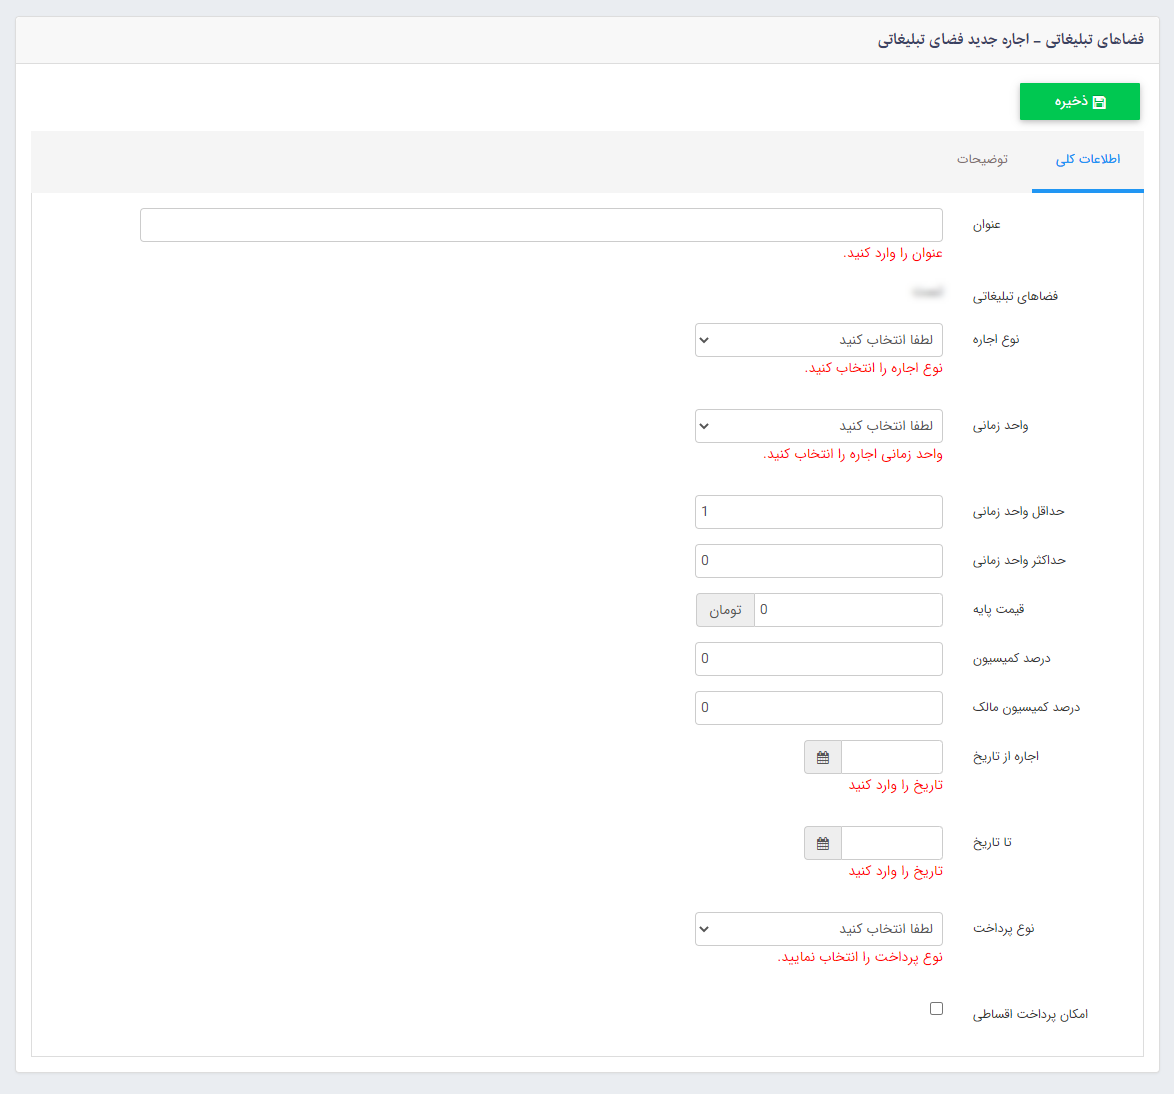This screenshot has height=1094, width=1174.
Task: Open the نوع اجاره dropdown
Action: click(x=818, y=340)
